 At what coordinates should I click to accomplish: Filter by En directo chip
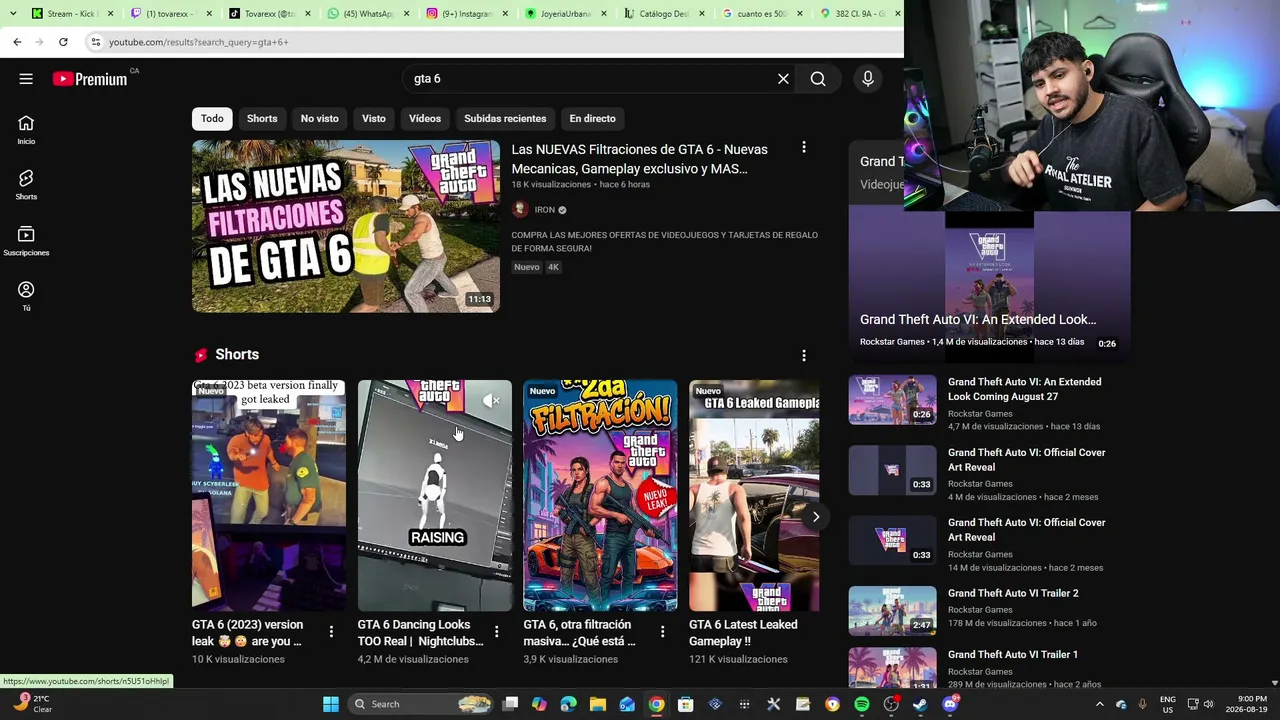pyautogui.click(x=593, y=118)
